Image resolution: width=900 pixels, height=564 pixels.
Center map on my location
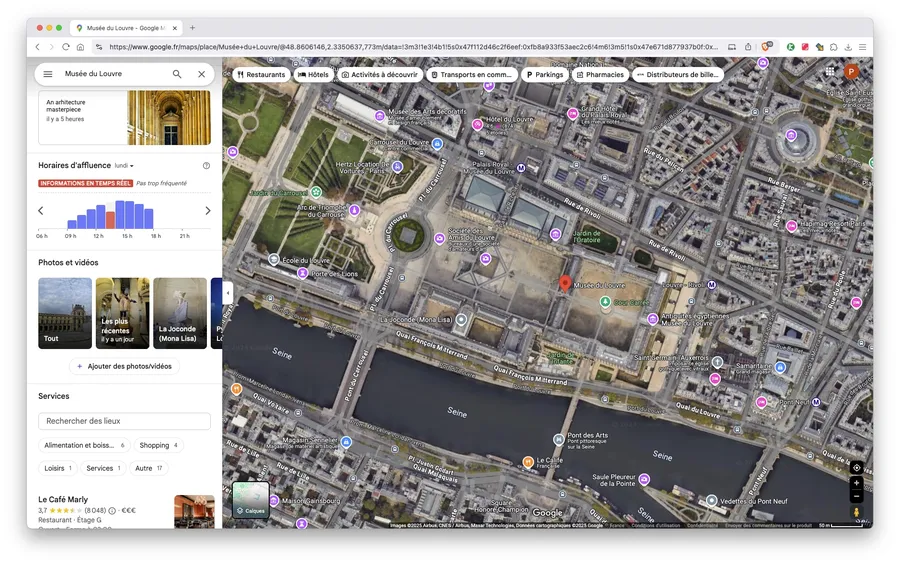[x=856, y=468]
